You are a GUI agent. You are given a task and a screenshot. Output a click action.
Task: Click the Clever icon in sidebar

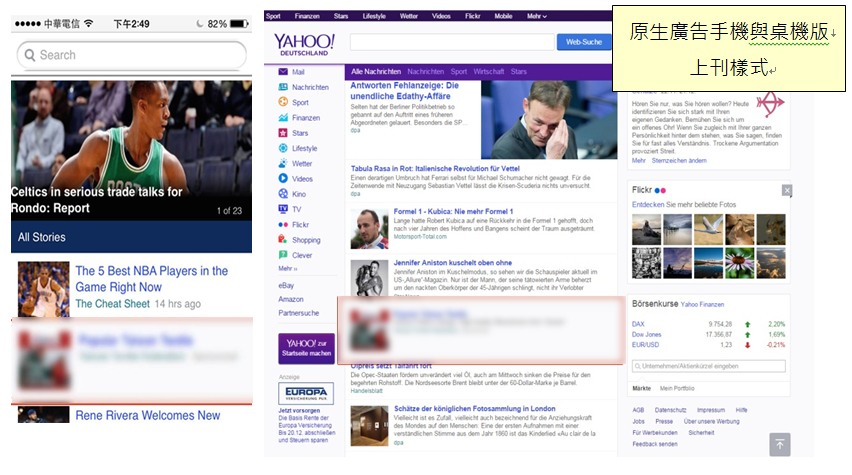[x=283, y=254]
